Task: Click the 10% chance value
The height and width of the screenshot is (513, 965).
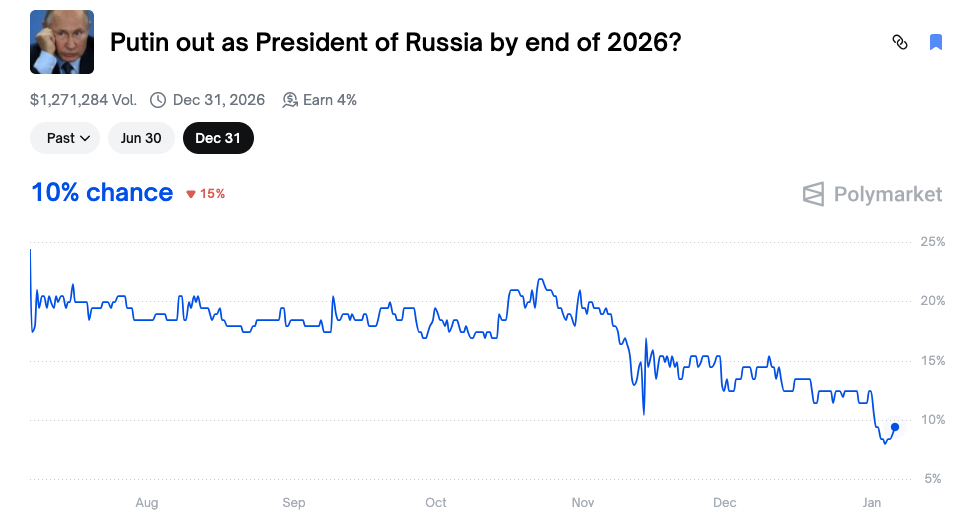Action: click(x=102, y=192)
